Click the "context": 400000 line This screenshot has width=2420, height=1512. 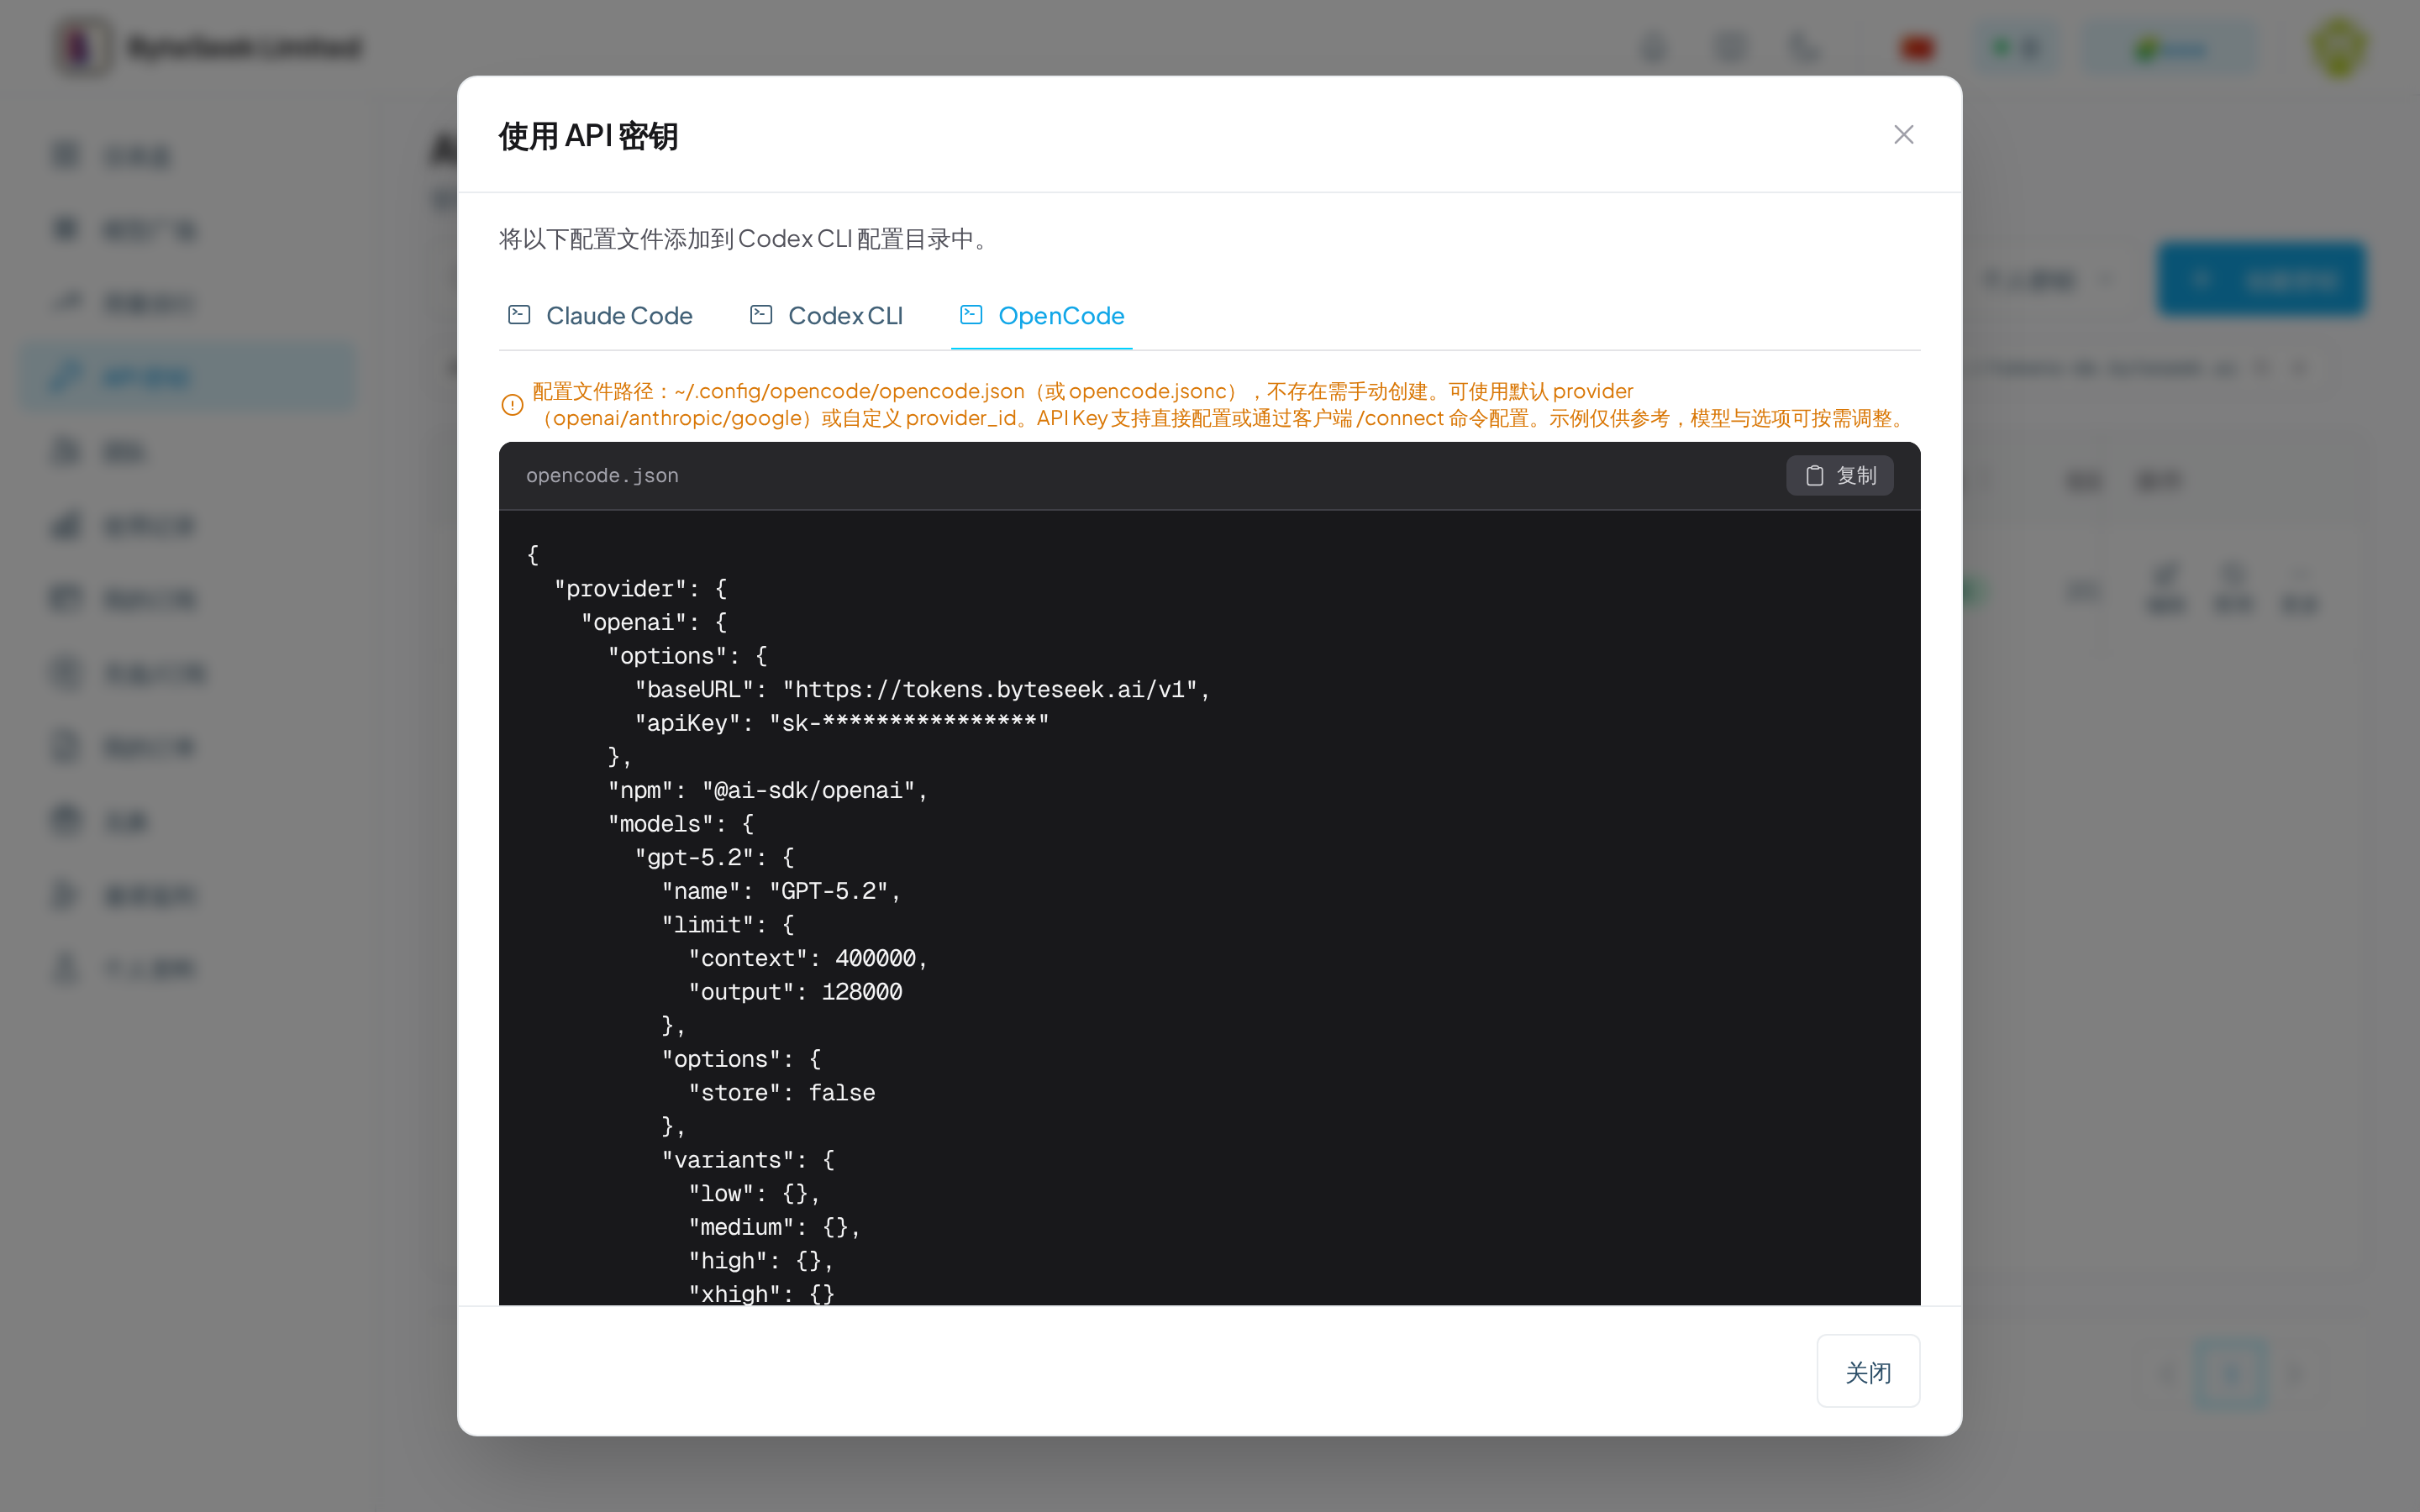coord(808,959)
